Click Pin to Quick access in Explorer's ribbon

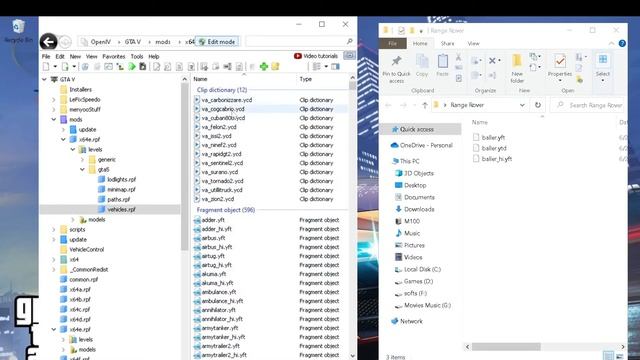tap(396, 69)
